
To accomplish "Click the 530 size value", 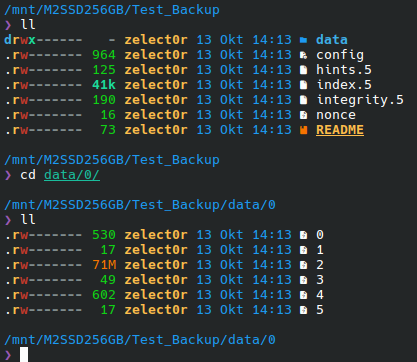I will point(104,235).
